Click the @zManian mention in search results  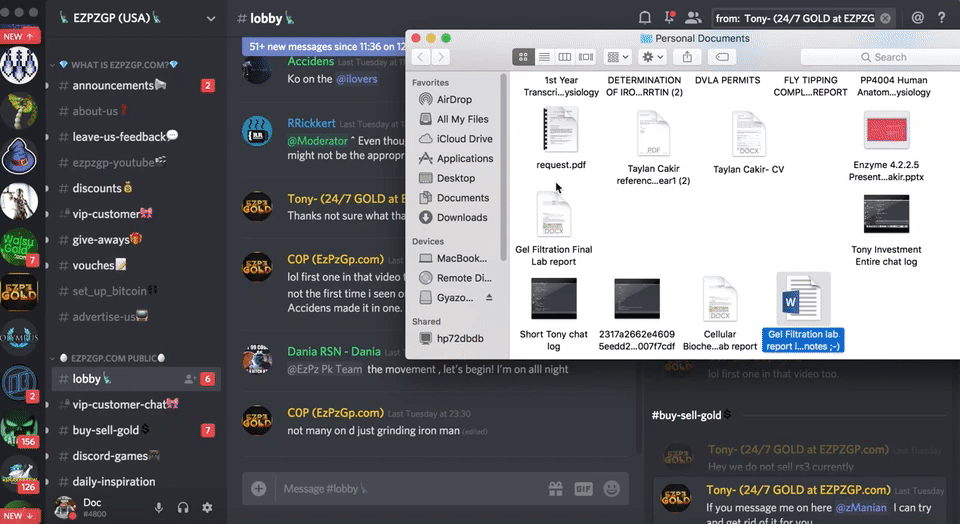tap(861, 507)
